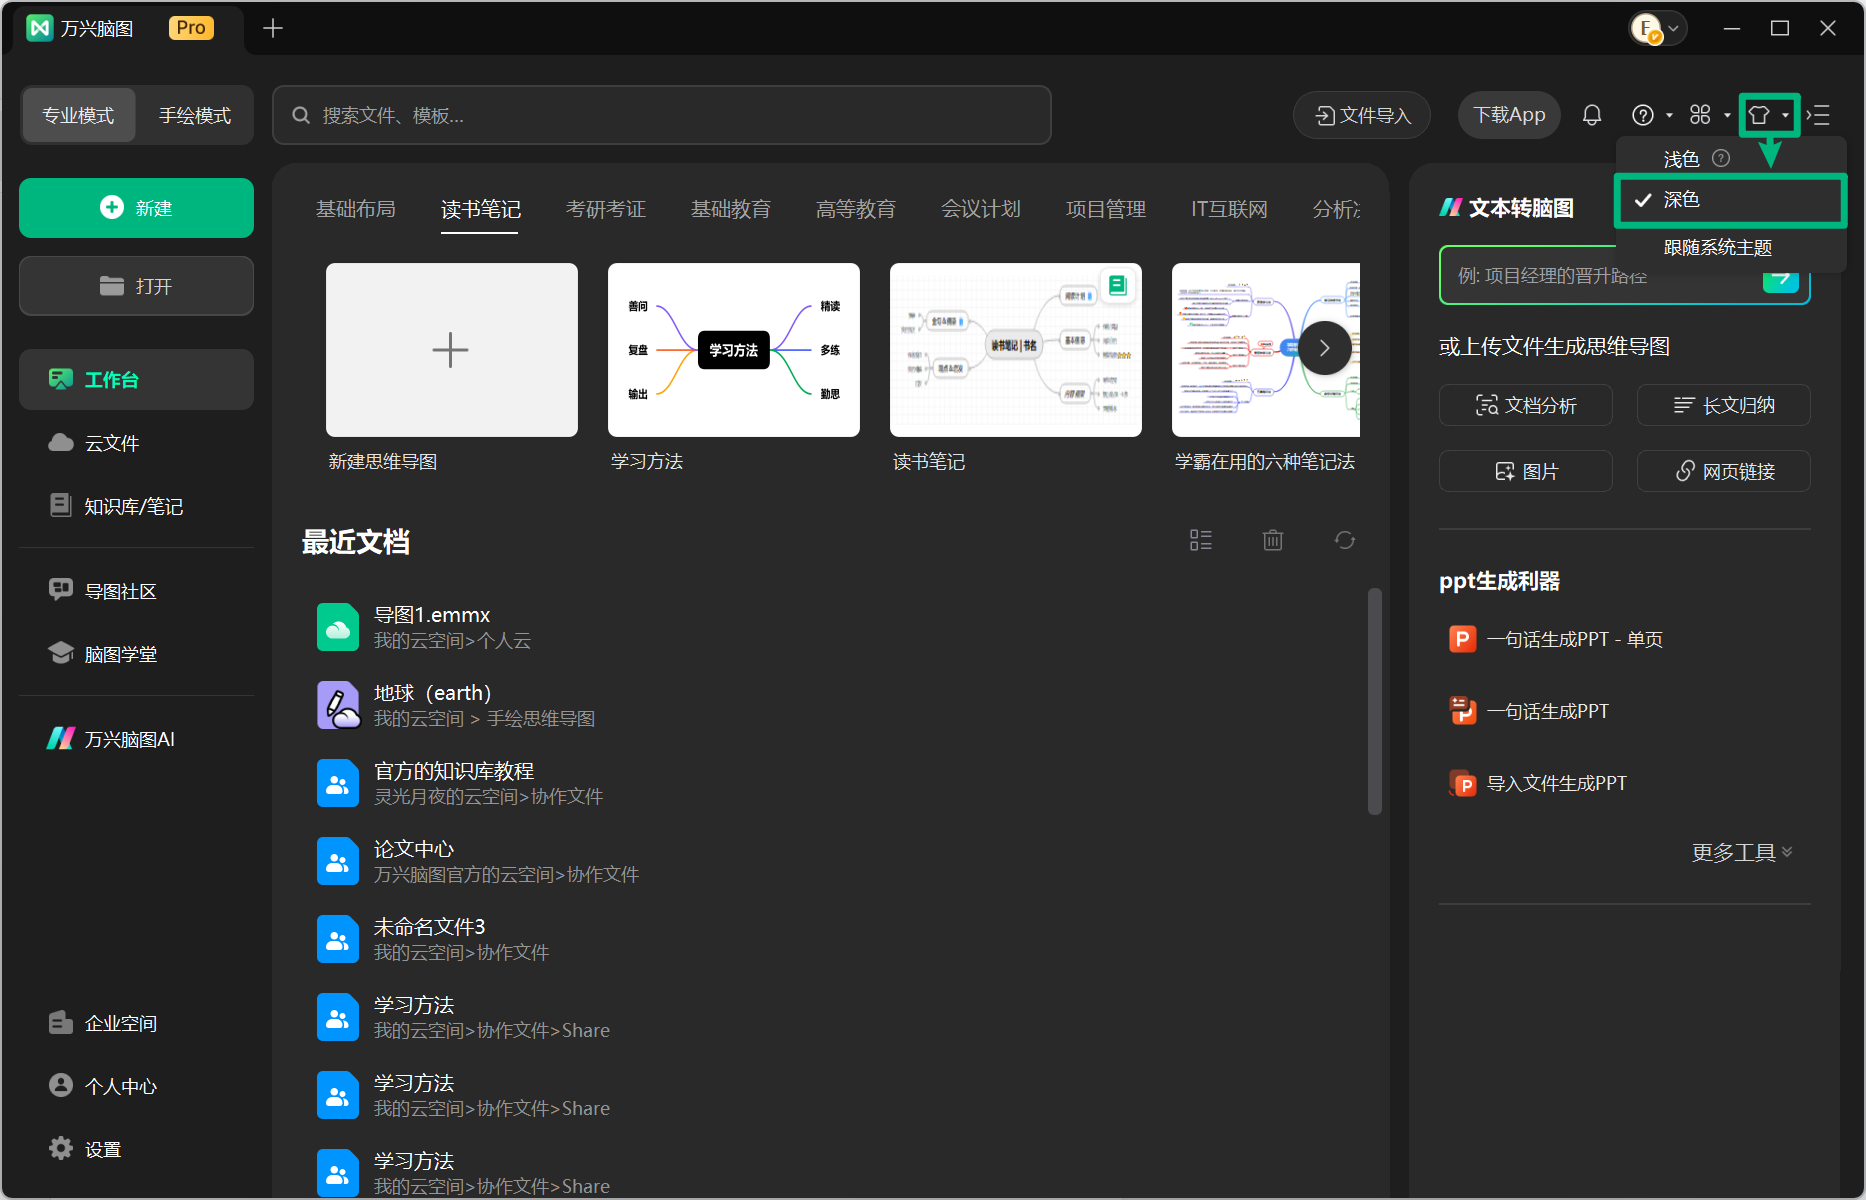This screenshot has width=1866, height=1200.
Task: Click the 文档分析 upload button
Action: (1526, 405)
